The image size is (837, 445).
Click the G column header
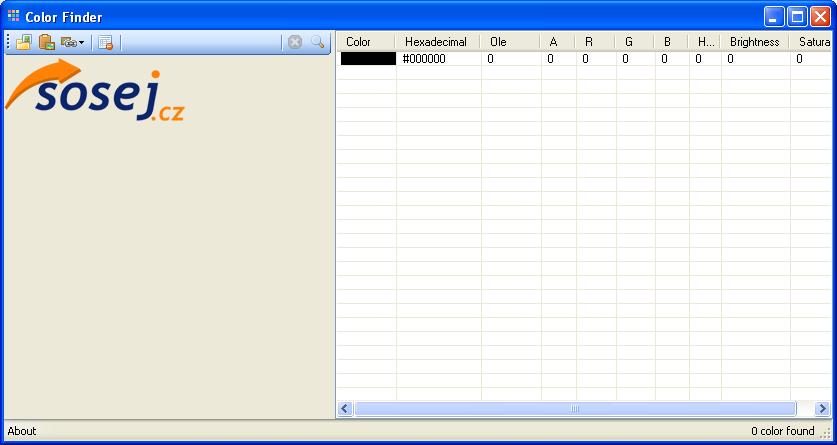pos(635,42)
